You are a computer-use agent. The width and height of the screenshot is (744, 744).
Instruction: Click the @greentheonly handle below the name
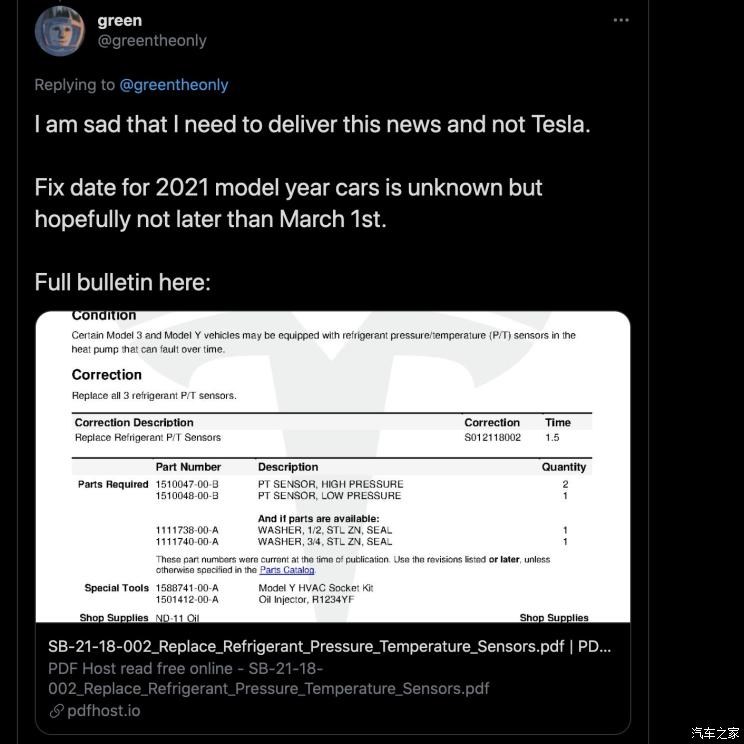pyautogui.click(x=152, y=41)
